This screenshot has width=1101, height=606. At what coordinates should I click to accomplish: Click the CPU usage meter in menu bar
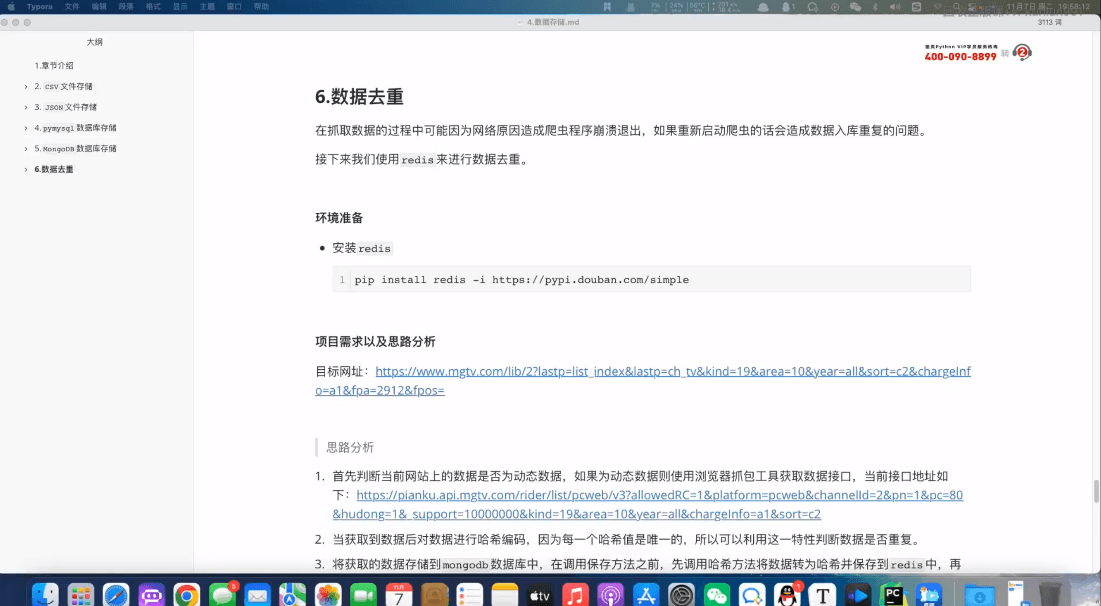655,6
